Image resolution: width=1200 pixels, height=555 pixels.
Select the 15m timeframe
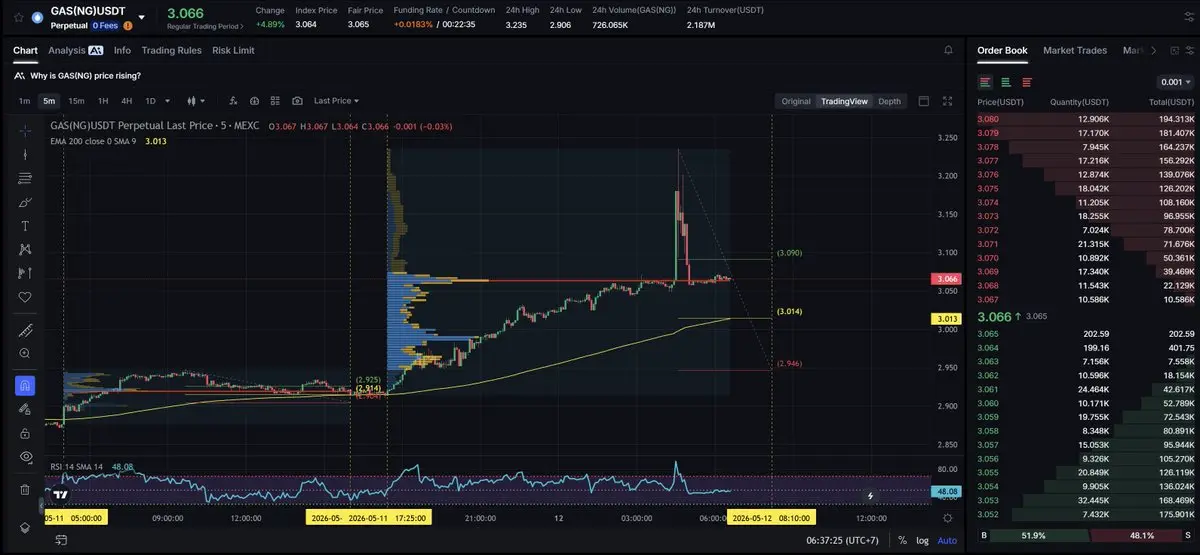click(76, 101)
